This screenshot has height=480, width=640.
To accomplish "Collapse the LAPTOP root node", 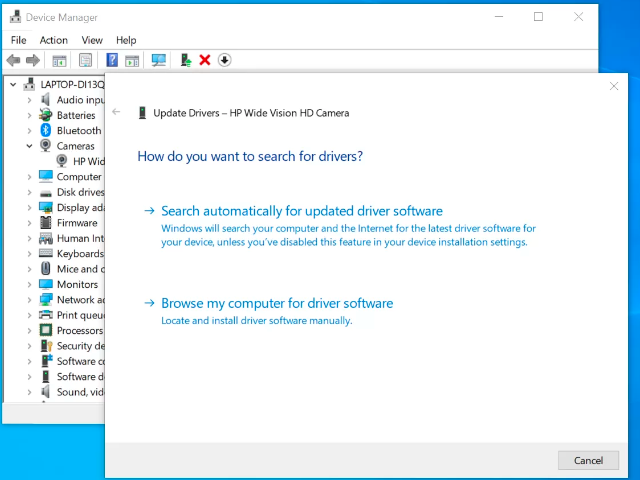I will [13, 85].
